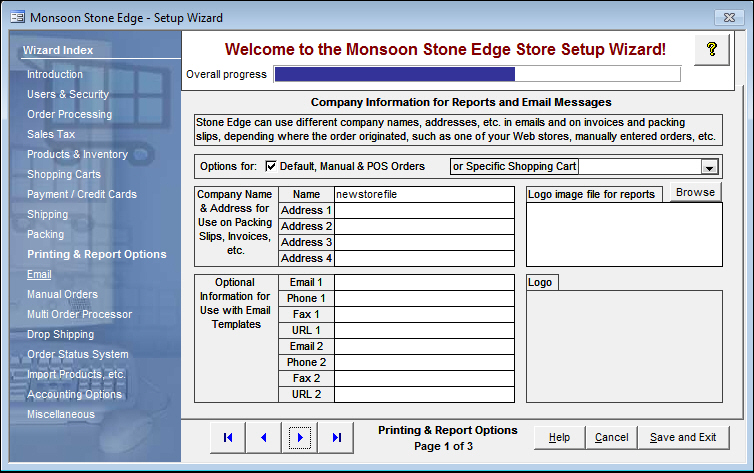Click the help question mark icon
This screenshot has height=473, width=754.
[711, 50]
